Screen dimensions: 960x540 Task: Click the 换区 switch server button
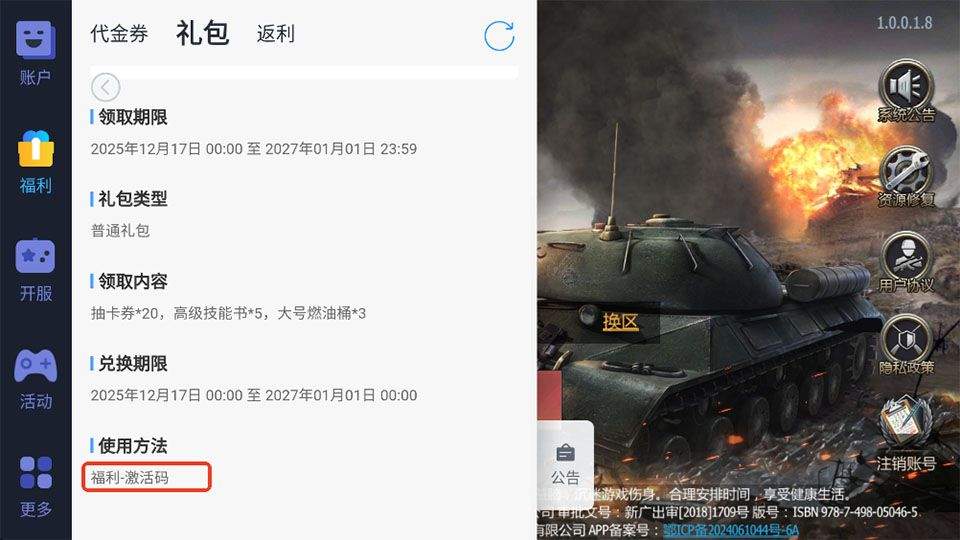point(620,322)
